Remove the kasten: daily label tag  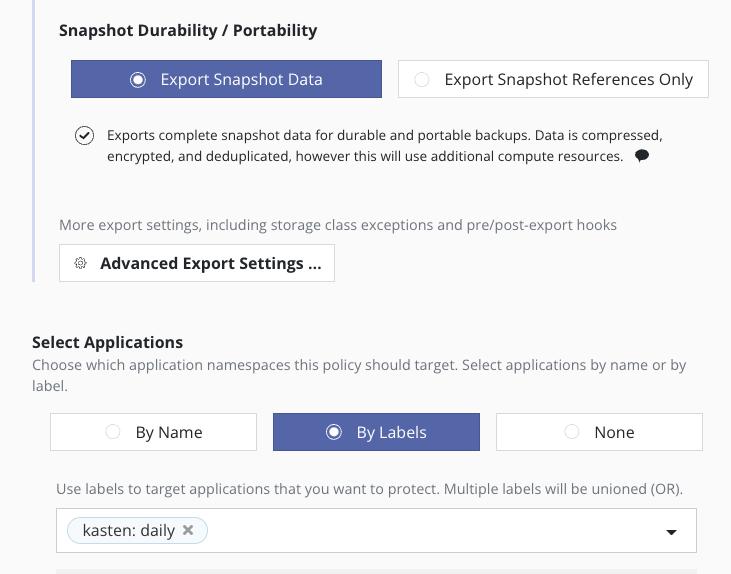click(x=188, y=531)
